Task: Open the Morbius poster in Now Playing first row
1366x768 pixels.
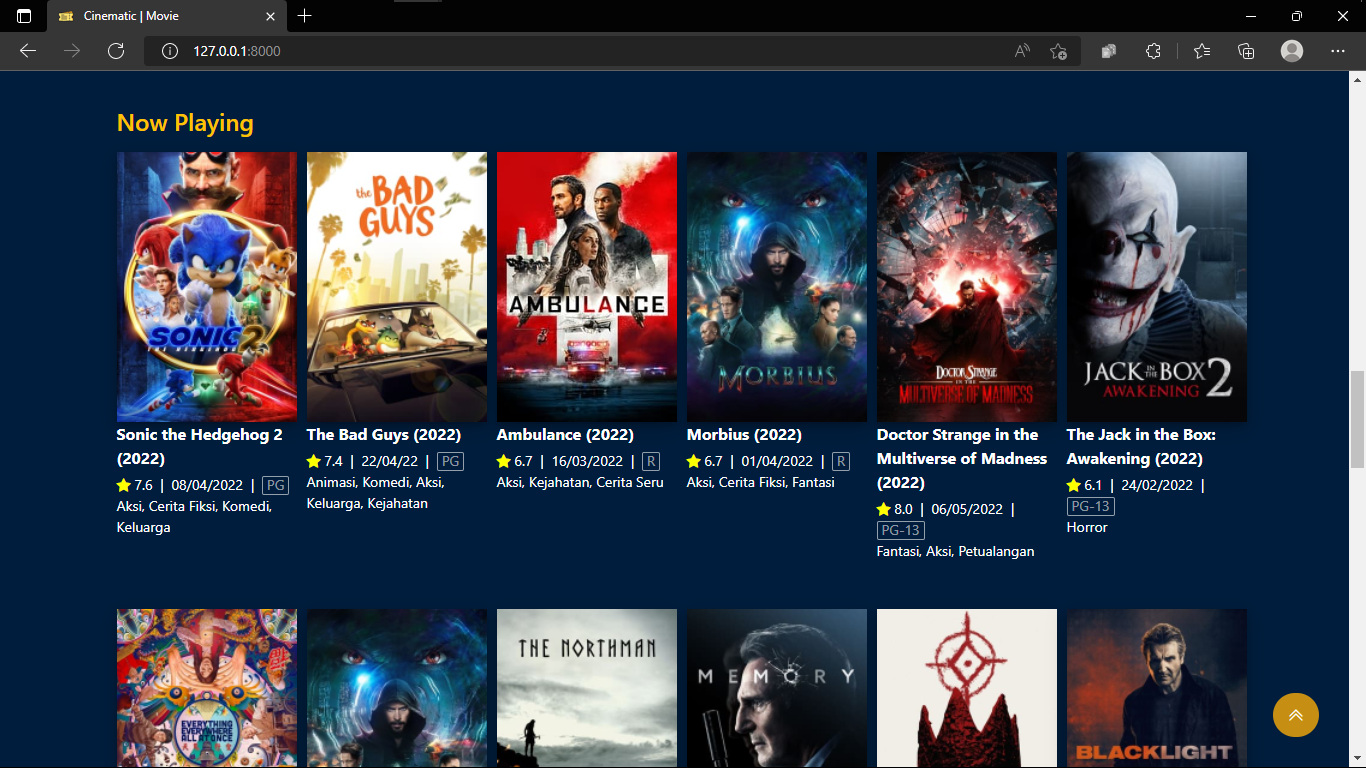Action: (x=777, y=287)
